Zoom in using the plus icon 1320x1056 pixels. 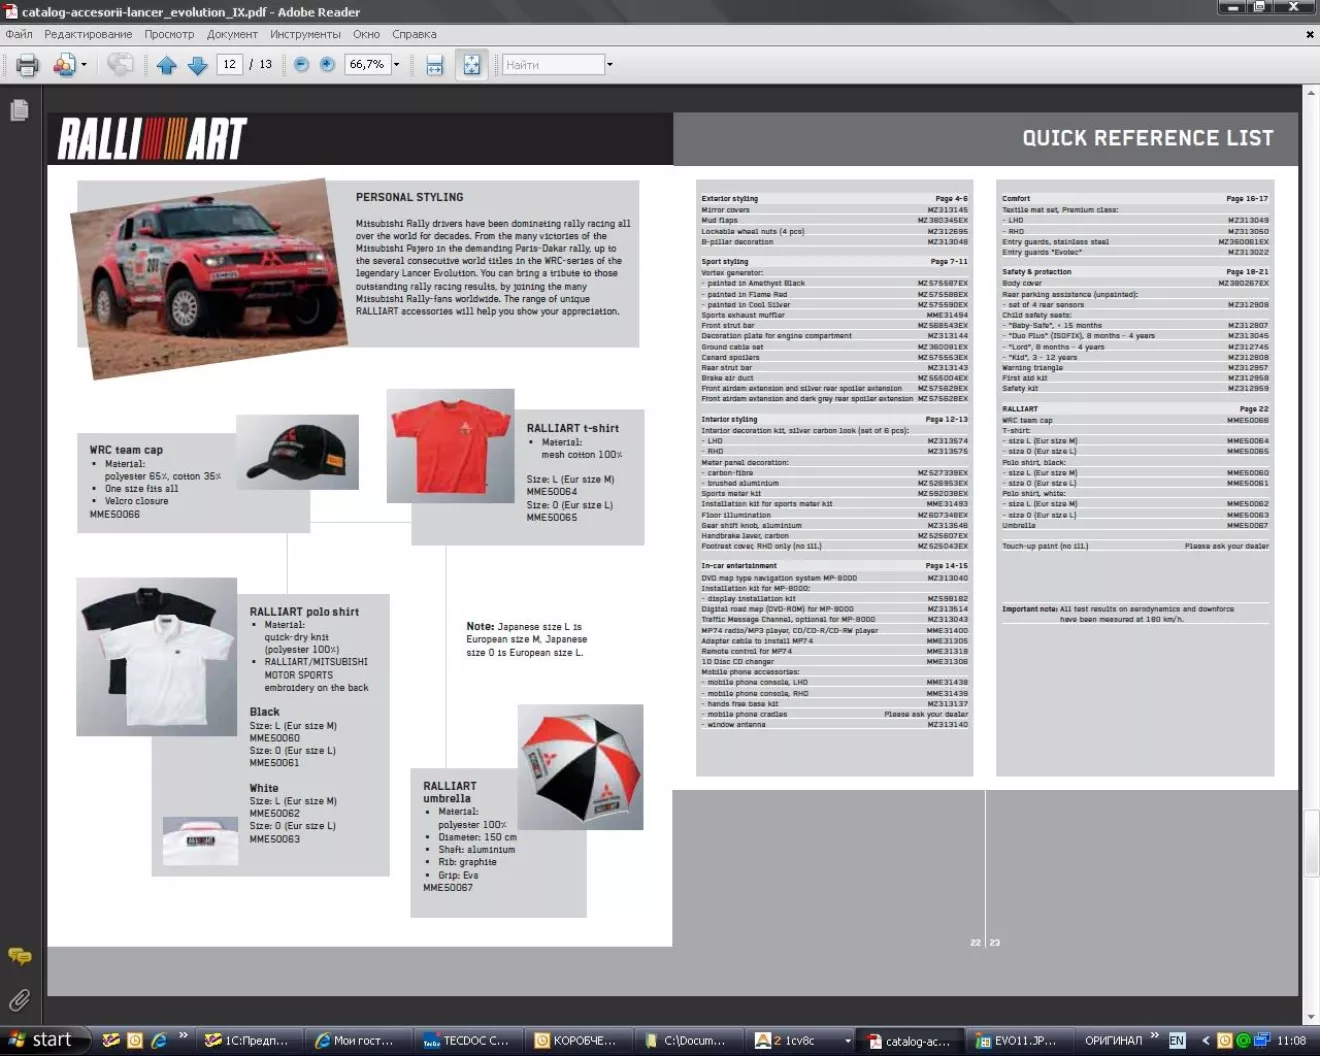[327, 65]
